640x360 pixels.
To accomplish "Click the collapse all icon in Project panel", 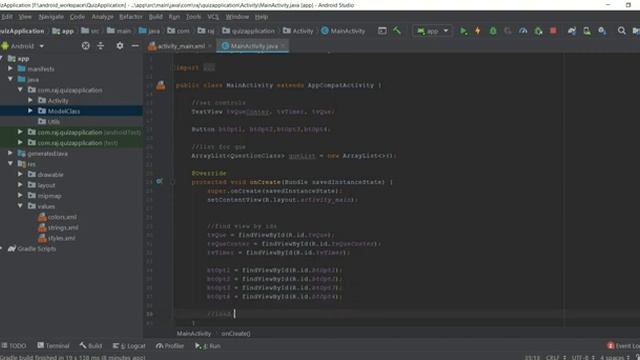I will pyautogui.click(x=100, y=46).
